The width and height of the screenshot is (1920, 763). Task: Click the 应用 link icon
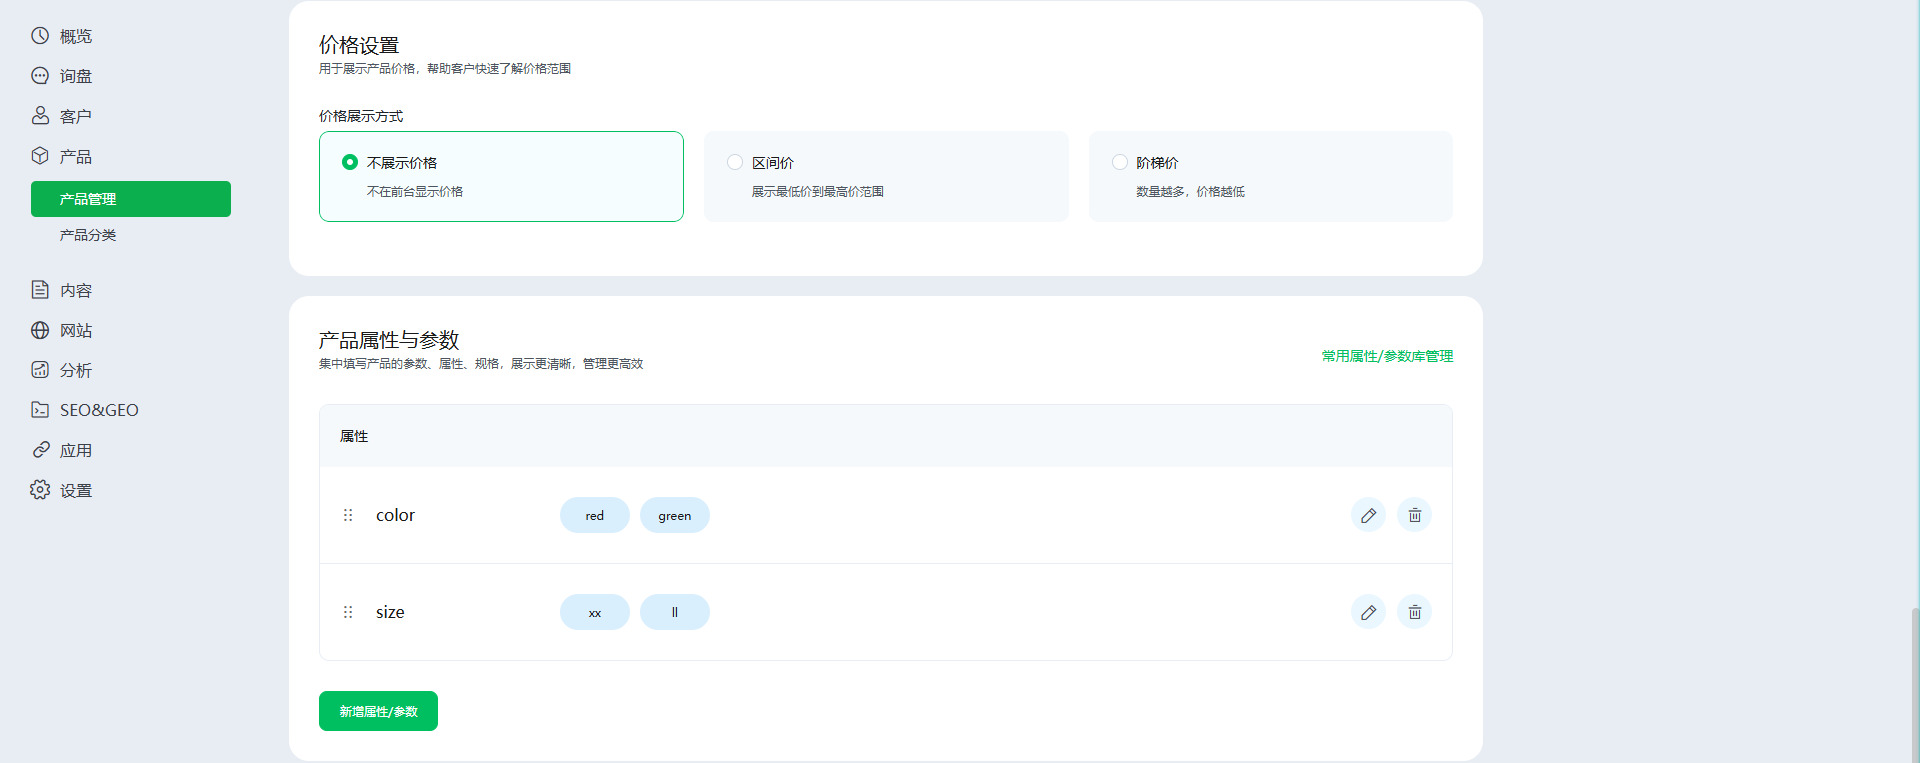[40, 450]
